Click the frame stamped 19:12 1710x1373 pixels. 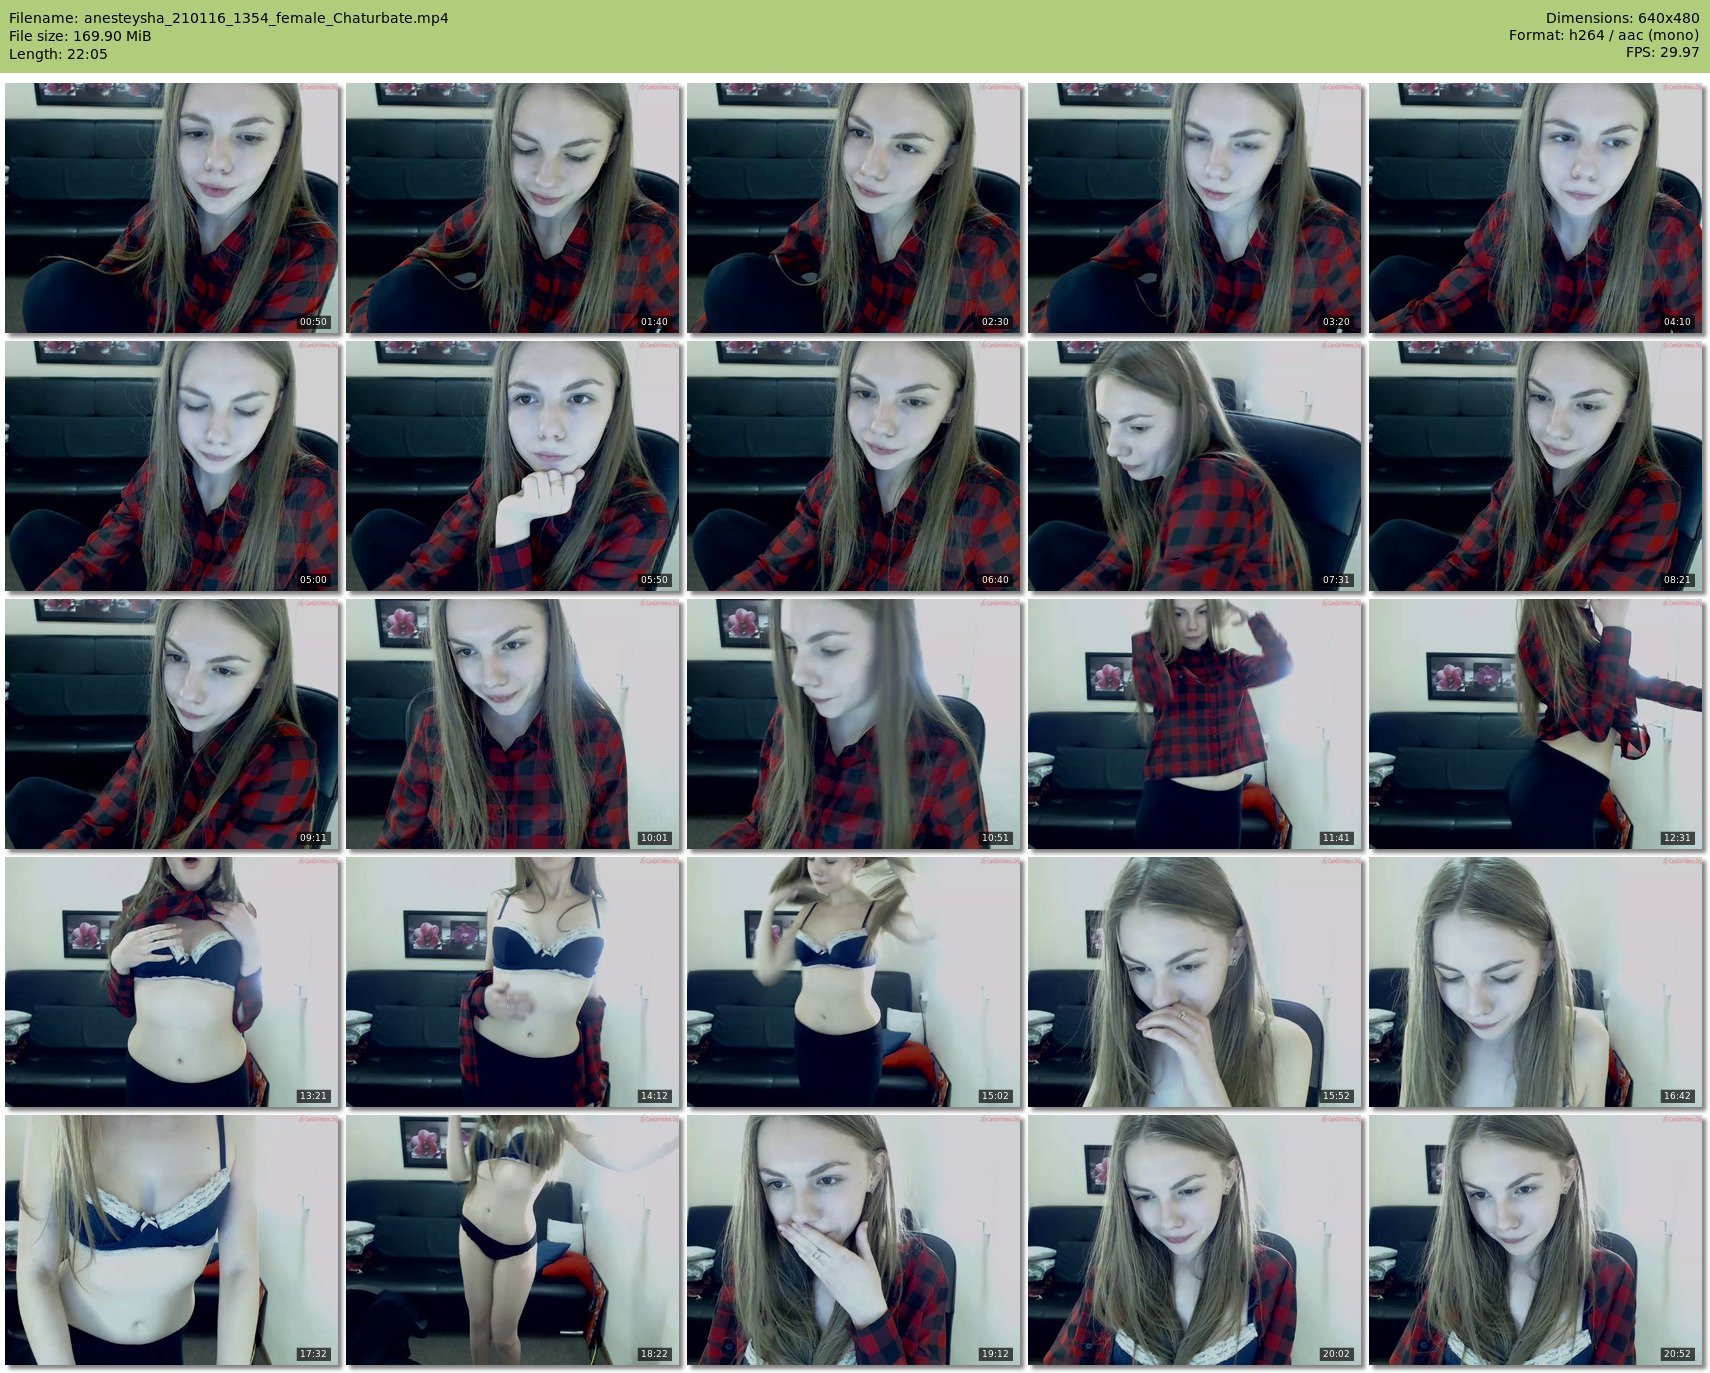[x=854, y=1240]
